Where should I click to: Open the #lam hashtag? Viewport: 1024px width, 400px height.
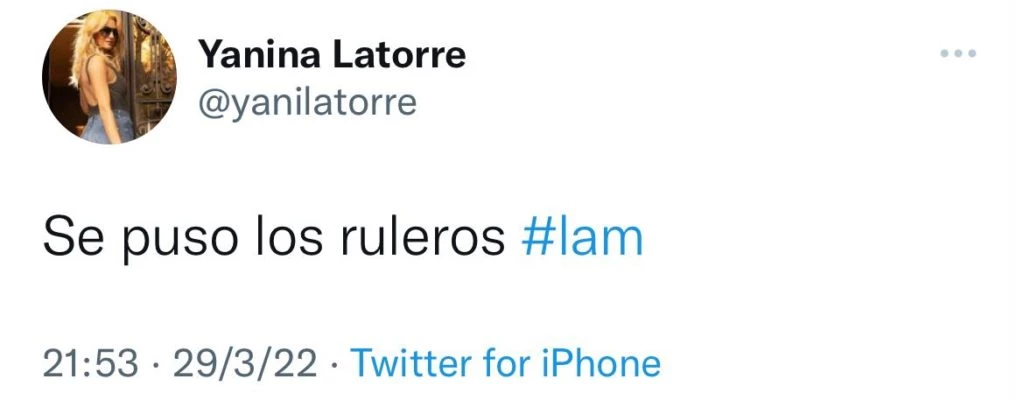[x=582, y=238]
